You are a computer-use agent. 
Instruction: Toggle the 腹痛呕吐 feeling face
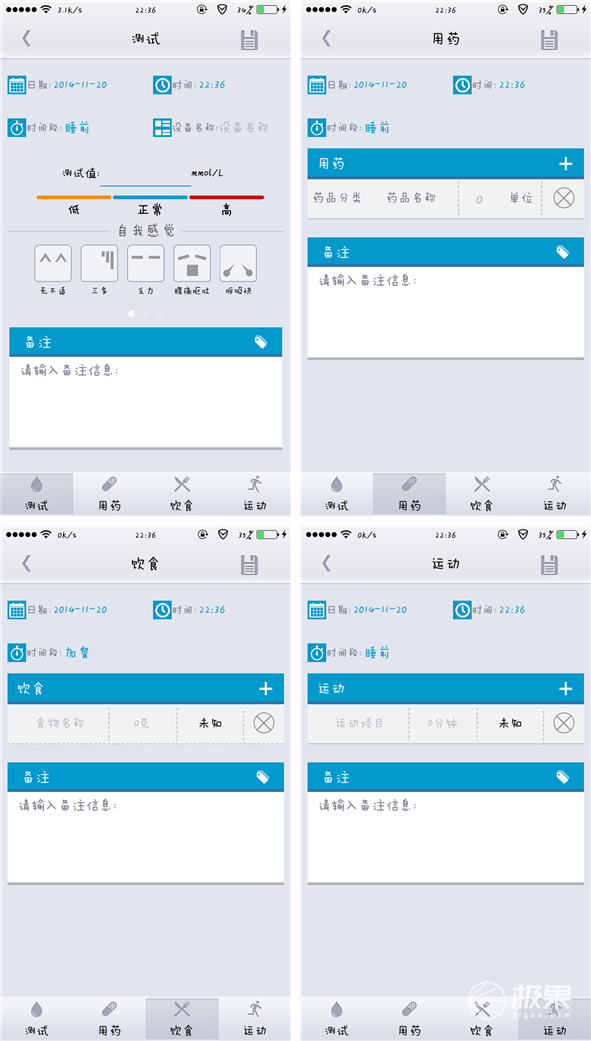[192, 264]
